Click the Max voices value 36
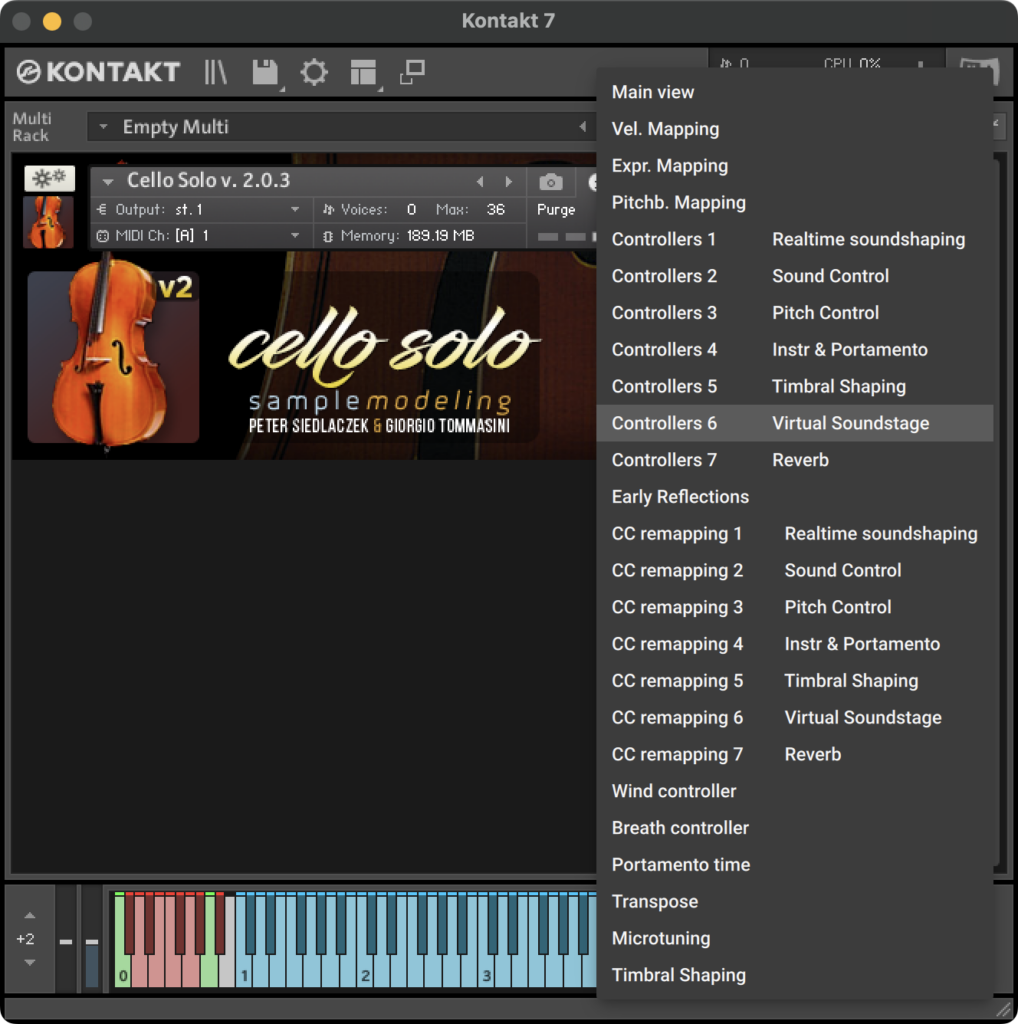This screenshot has width=1018, height=1024. coord(496,210)
